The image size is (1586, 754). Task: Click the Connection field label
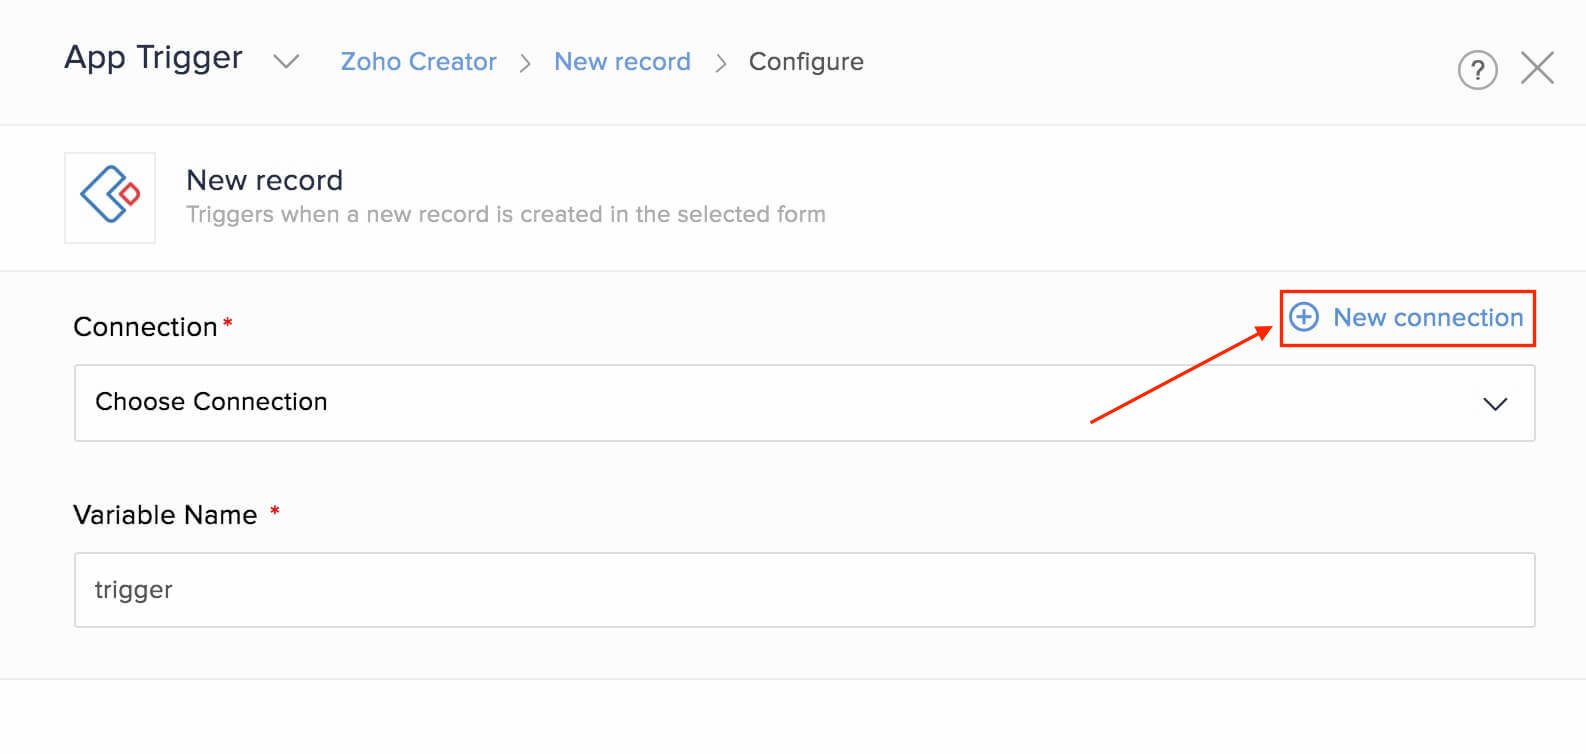point(145,327)
